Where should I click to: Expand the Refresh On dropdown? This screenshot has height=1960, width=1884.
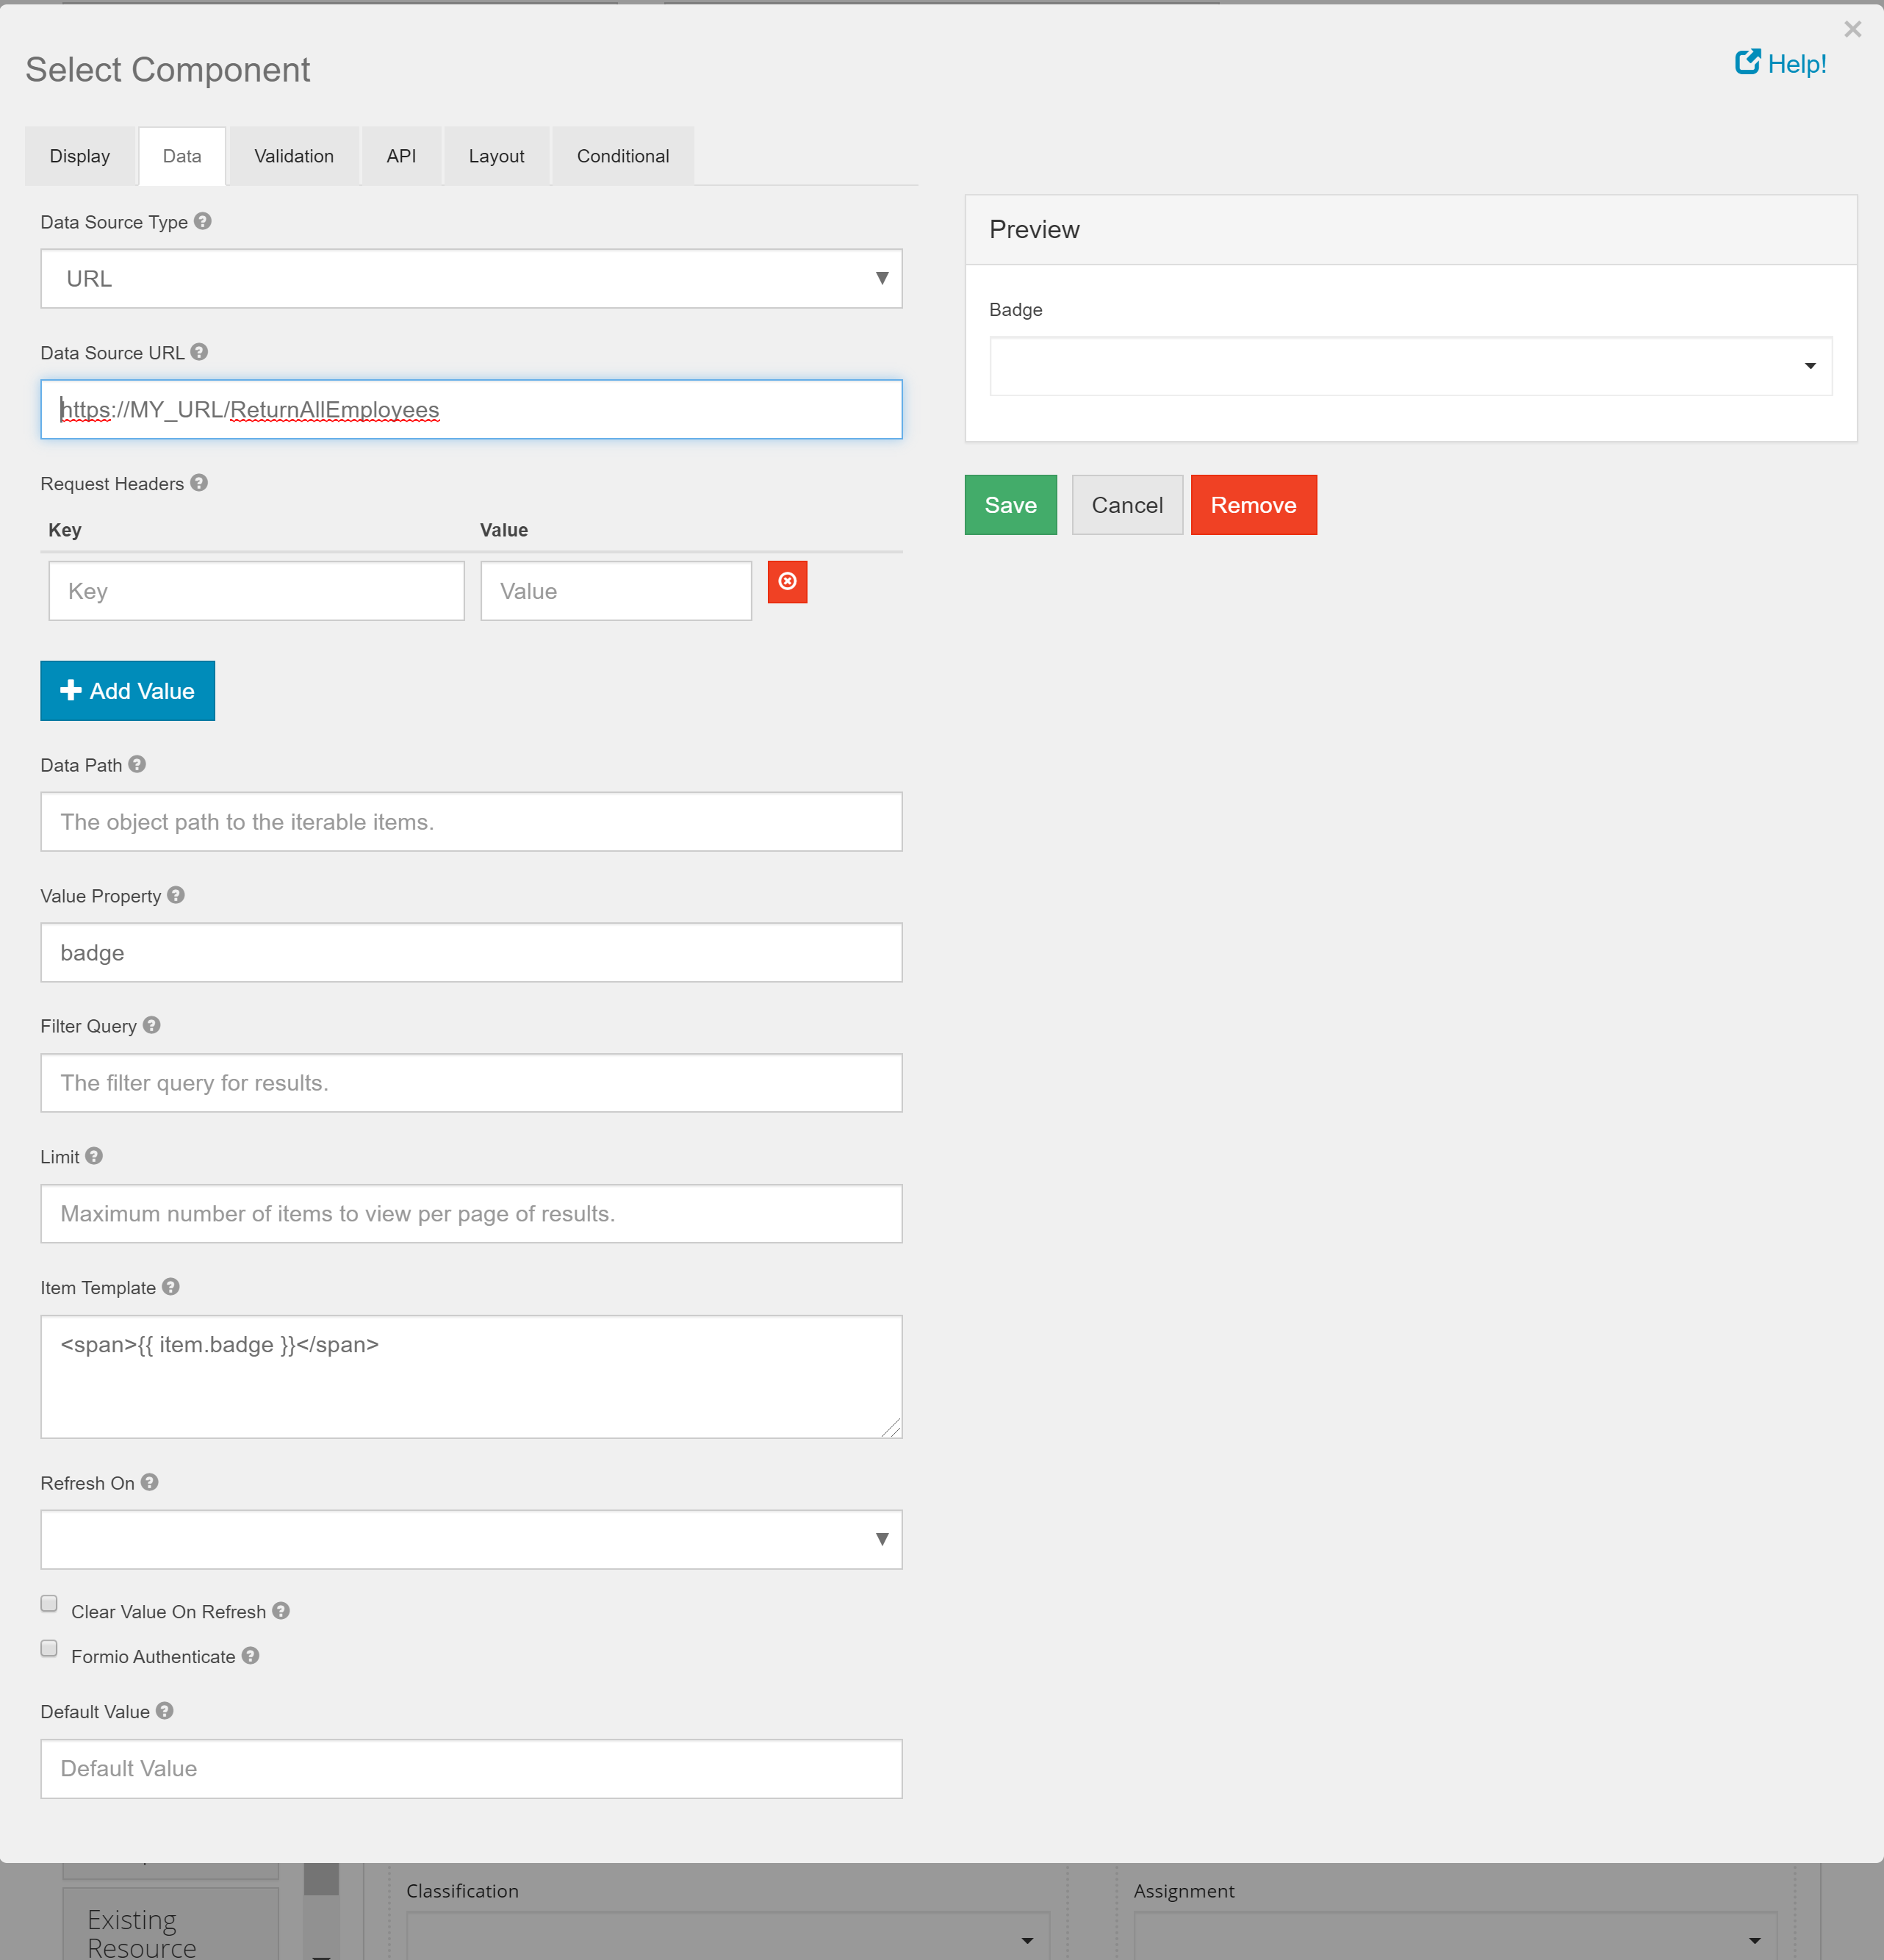click(x=471, y=1540)
